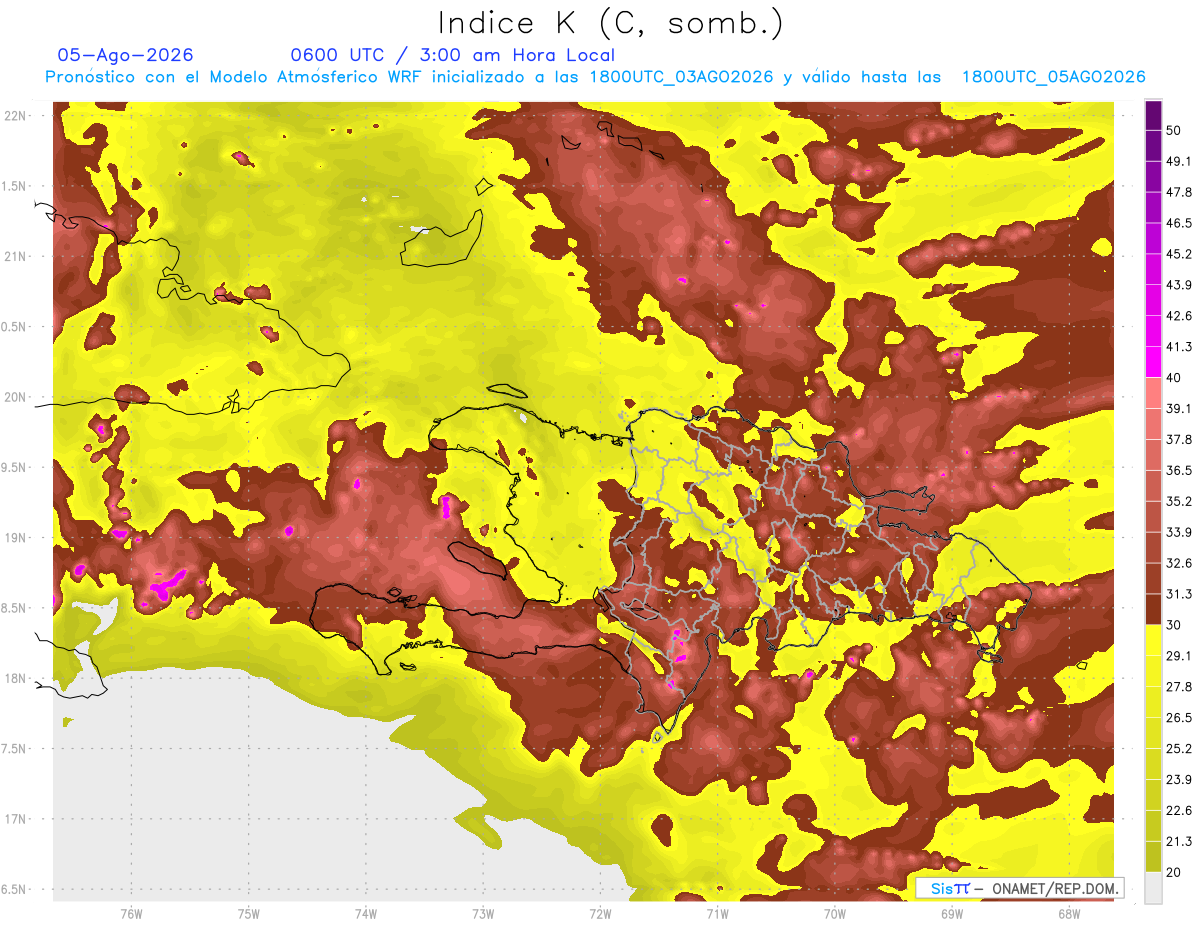The width and height of the screenshot is (1200, 927).
Task: Click the latitude label "1.5N"
Action: pos(14,186)
